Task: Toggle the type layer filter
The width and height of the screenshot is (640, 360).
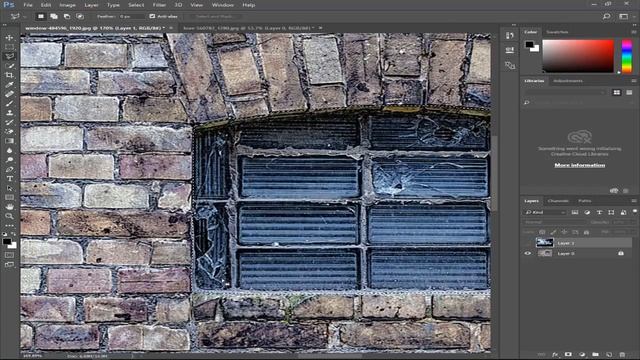Action: [599, 212]
